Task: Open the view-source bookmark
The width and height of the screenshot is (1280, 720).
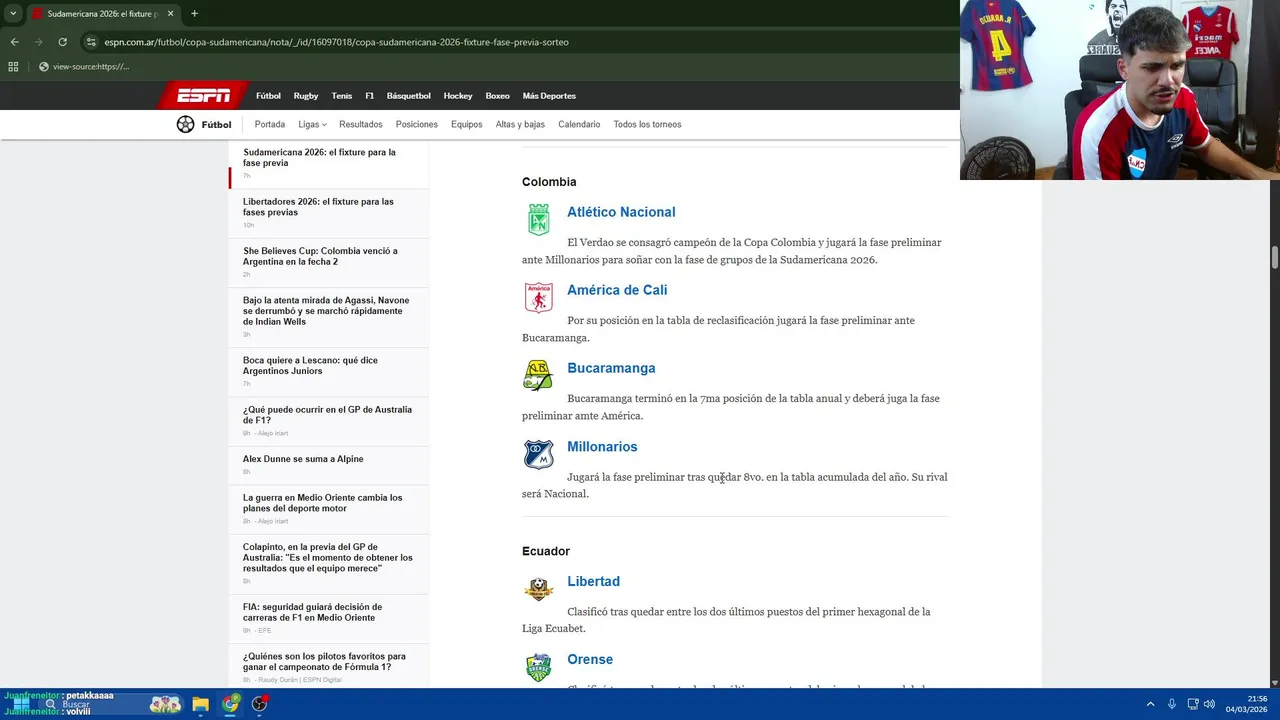Action: click(84, 67)
